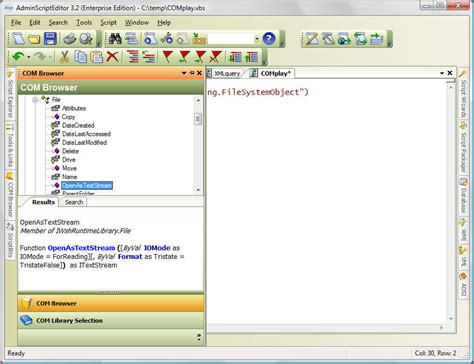This screenshot has width=474, height=364.
Task: Open the Script Wizards side tab
Action: tap(463, 93)
